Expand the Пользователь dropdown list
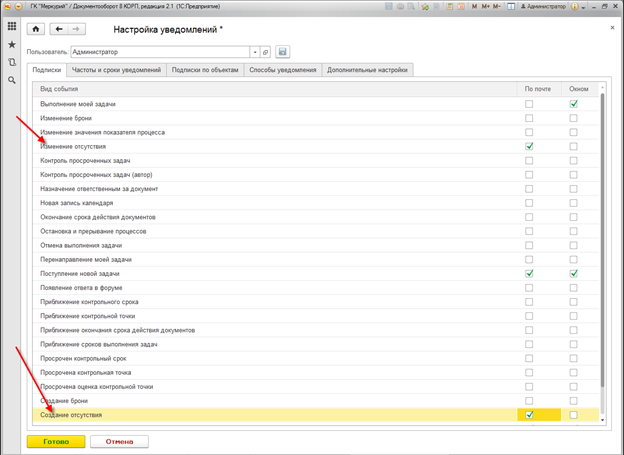Image resolution: width=624 pixels, height=455 pixels. [255, 51]
